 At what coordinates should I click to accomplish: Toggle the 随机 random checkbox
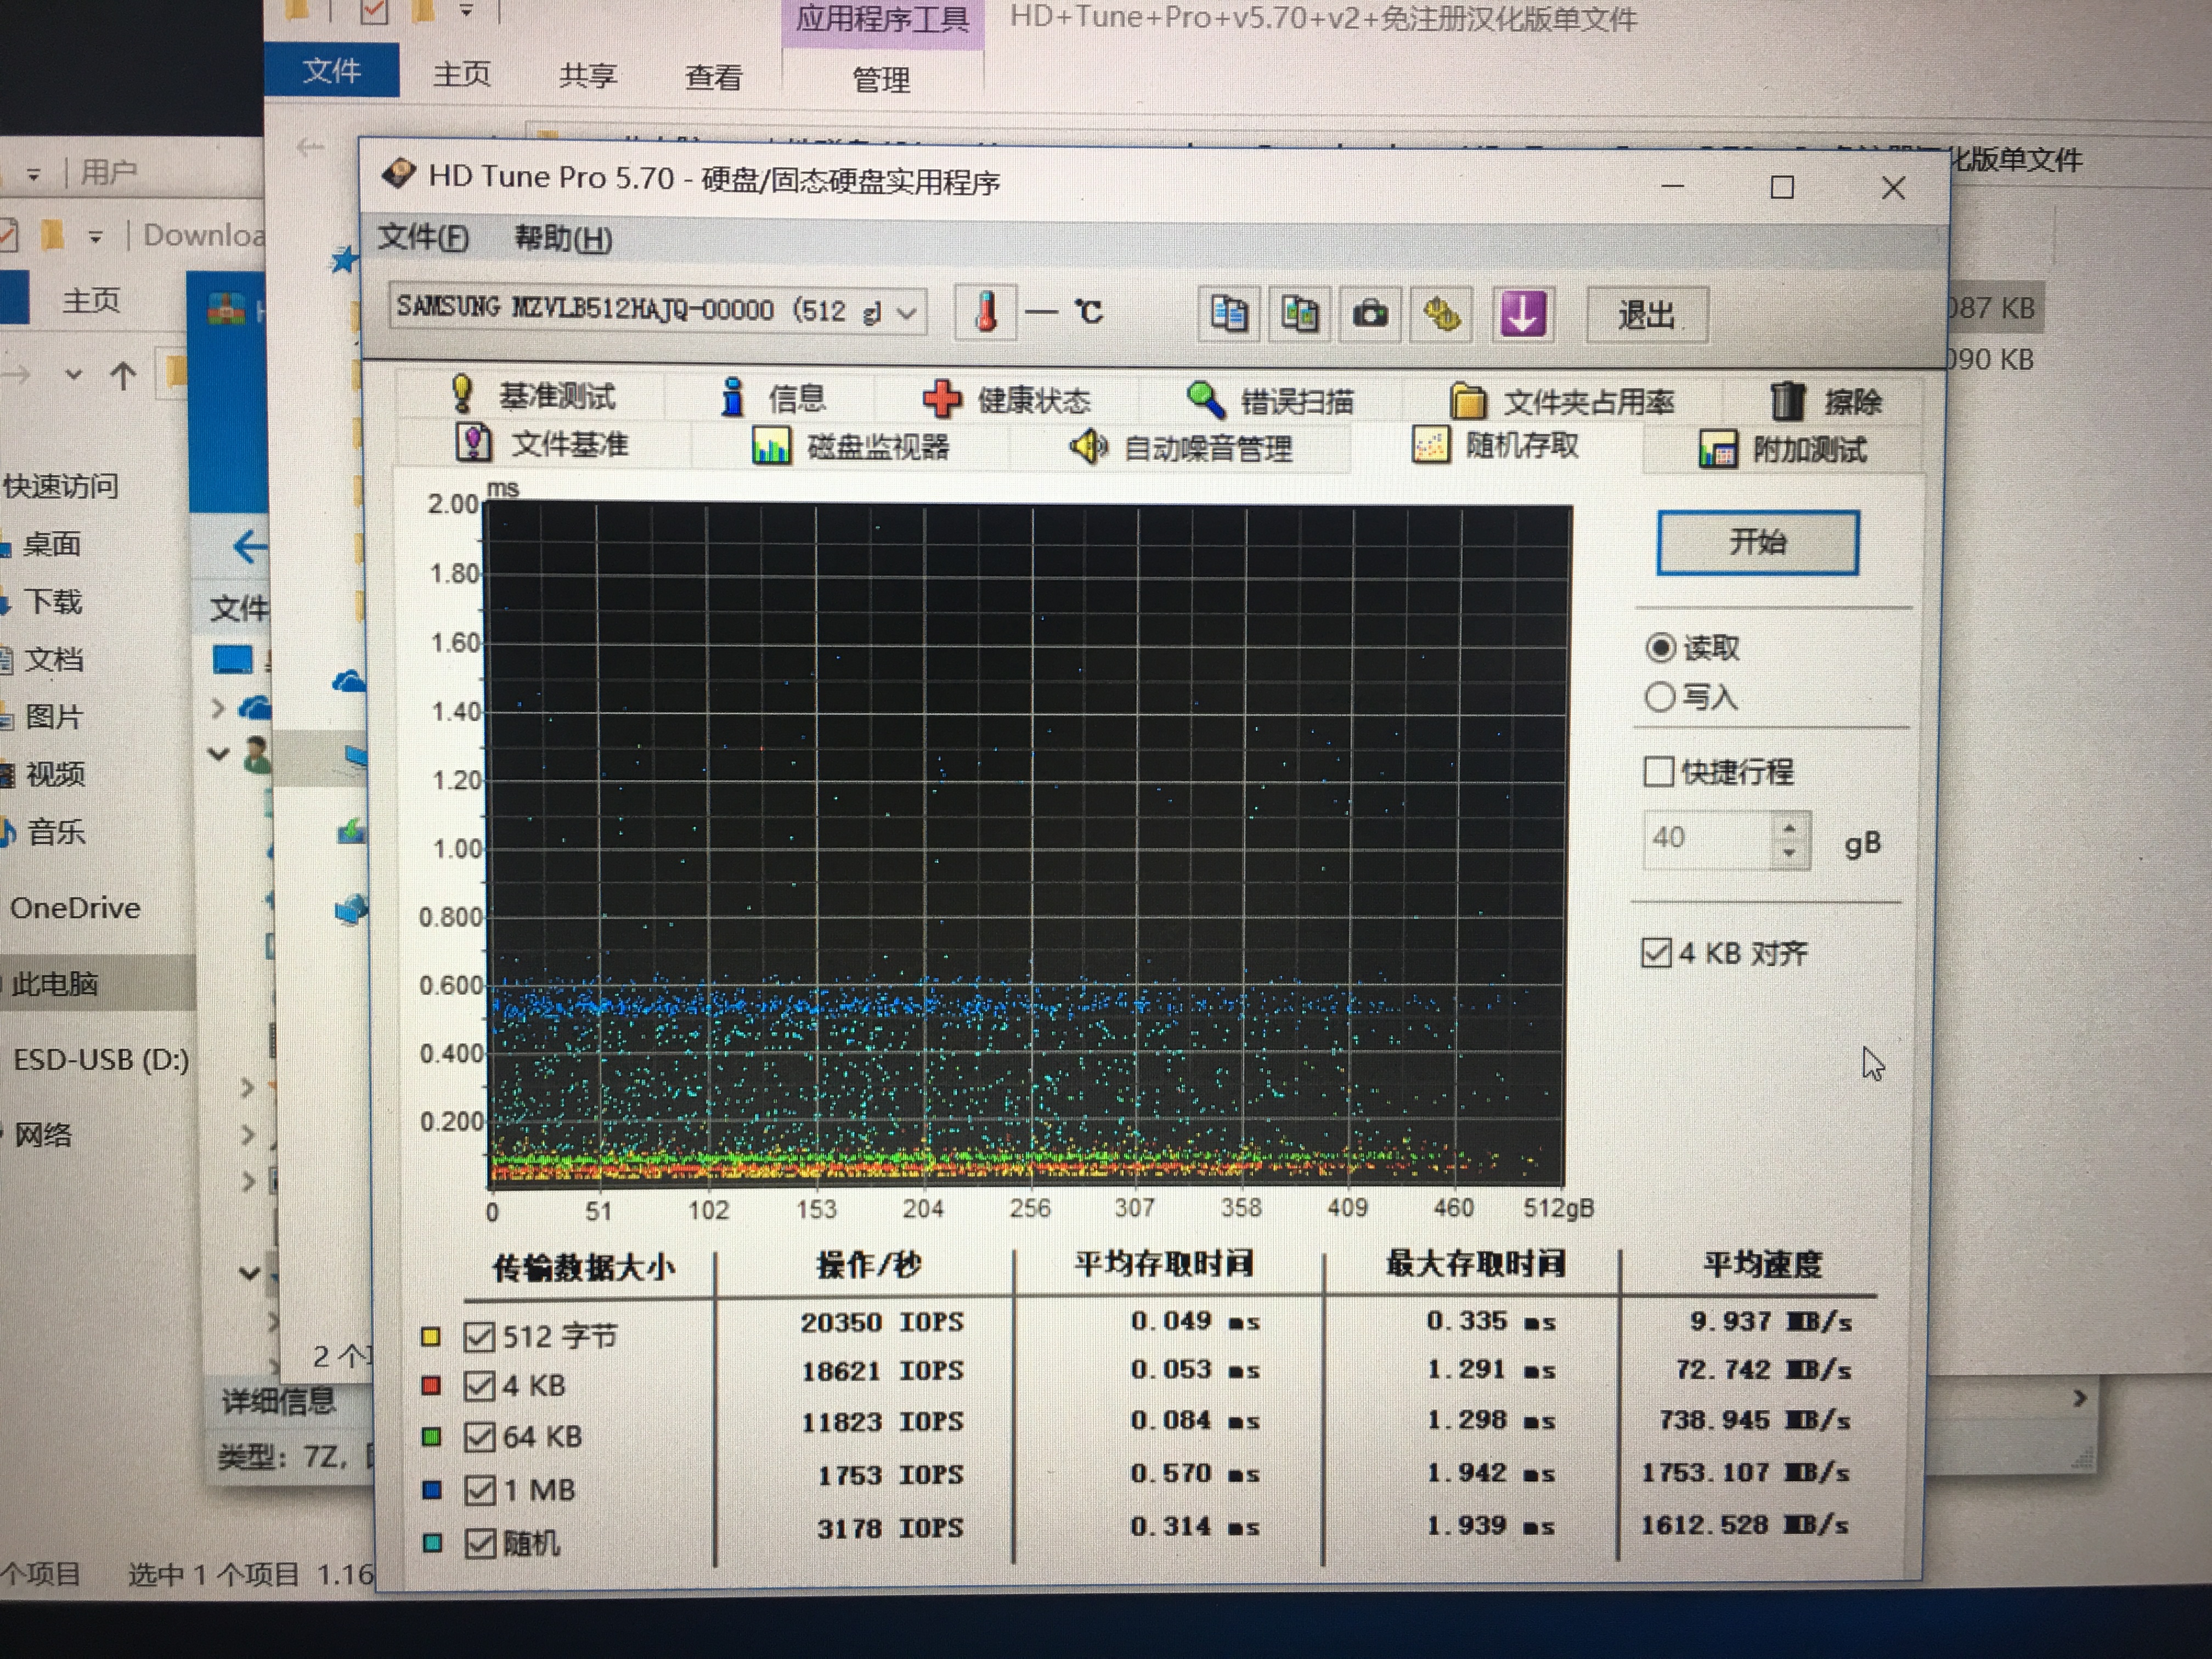tap(480, 1543)
